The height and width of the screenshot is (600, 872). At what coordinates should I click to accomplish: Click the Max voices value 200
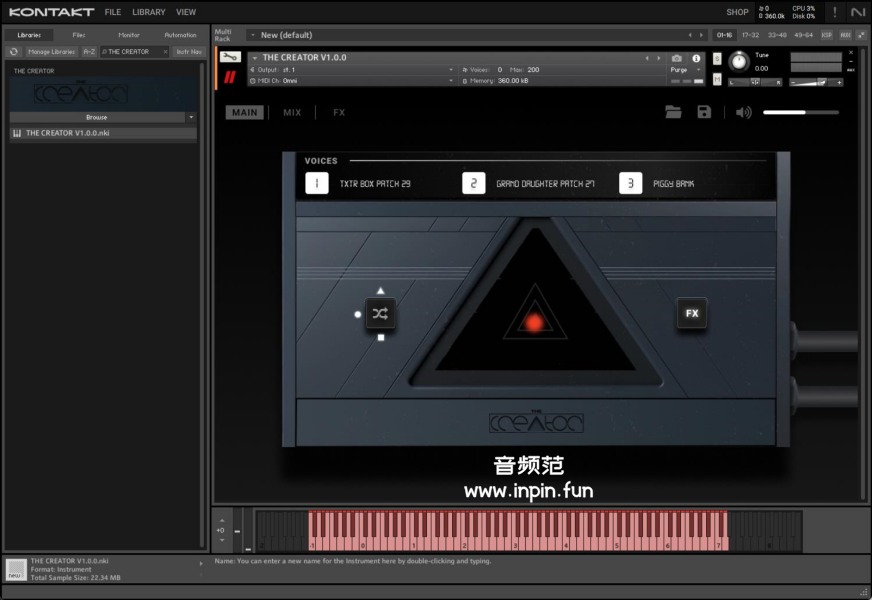point(533,70)
